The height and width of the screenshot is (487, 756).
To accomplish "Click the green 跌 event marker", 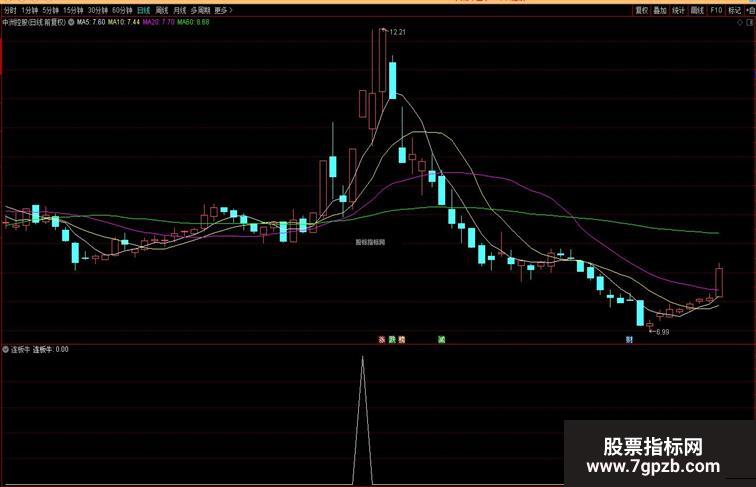I will (392, 339).
